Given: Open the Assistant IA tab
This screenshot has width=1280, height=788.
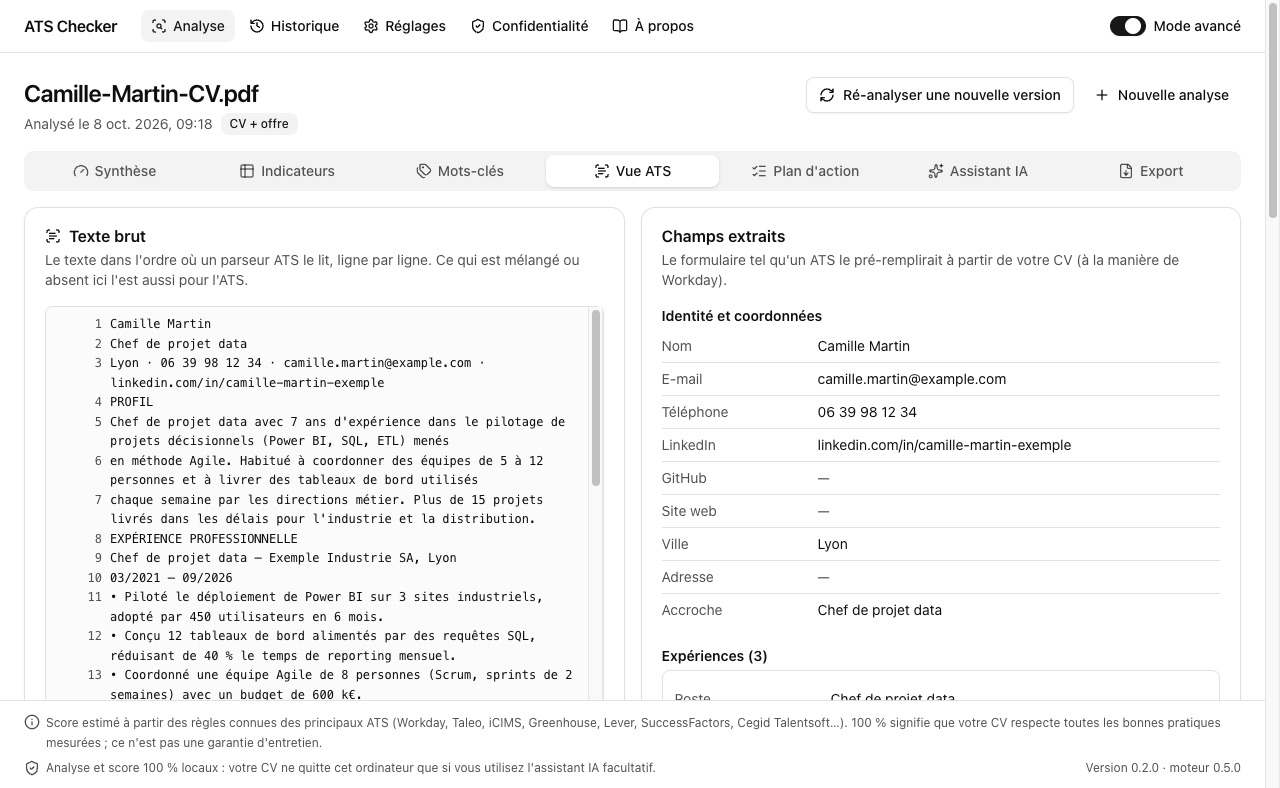Looking at the screenshot, I should coord(977,171).
